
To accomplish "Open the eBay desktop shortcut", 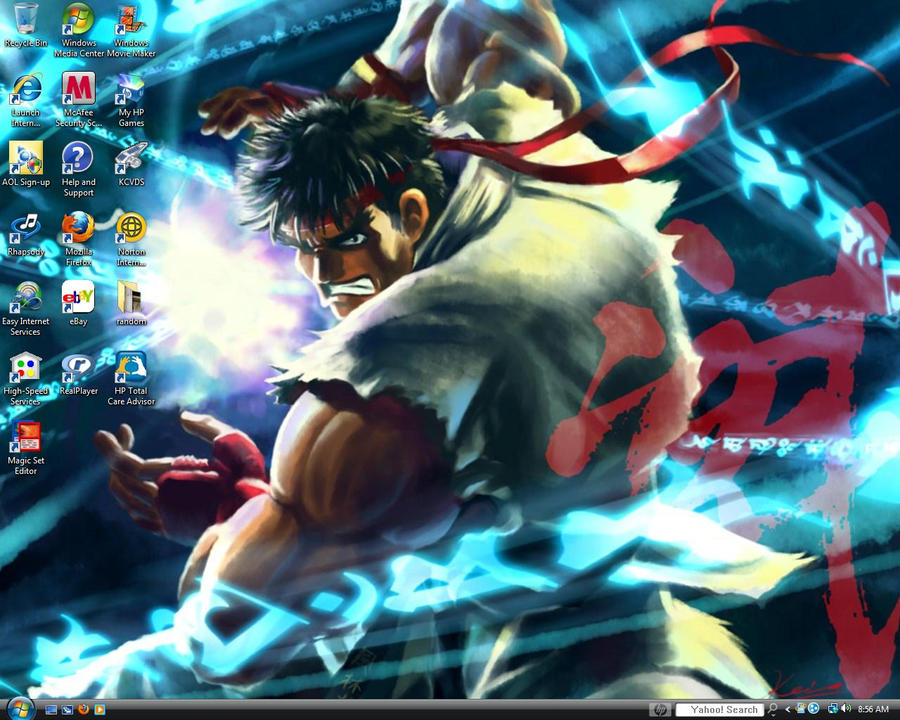I will [x=78, y=303].
